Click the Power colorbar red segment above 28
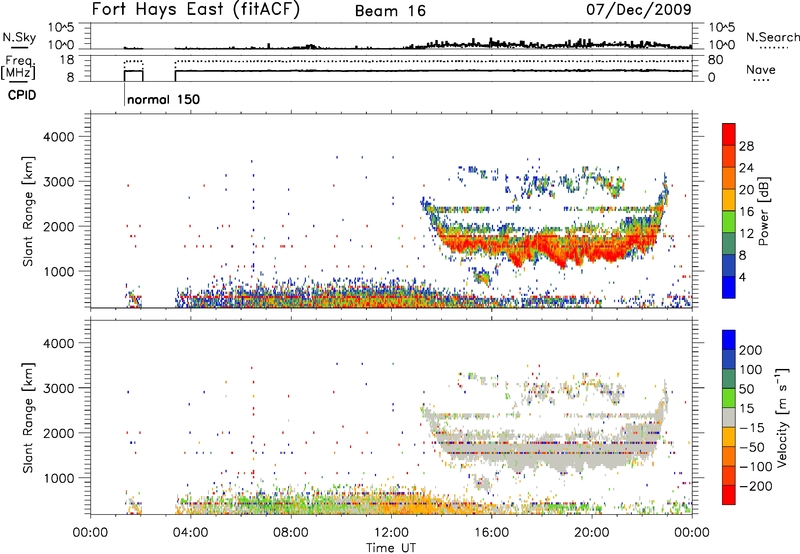 (x=729, y=134)
